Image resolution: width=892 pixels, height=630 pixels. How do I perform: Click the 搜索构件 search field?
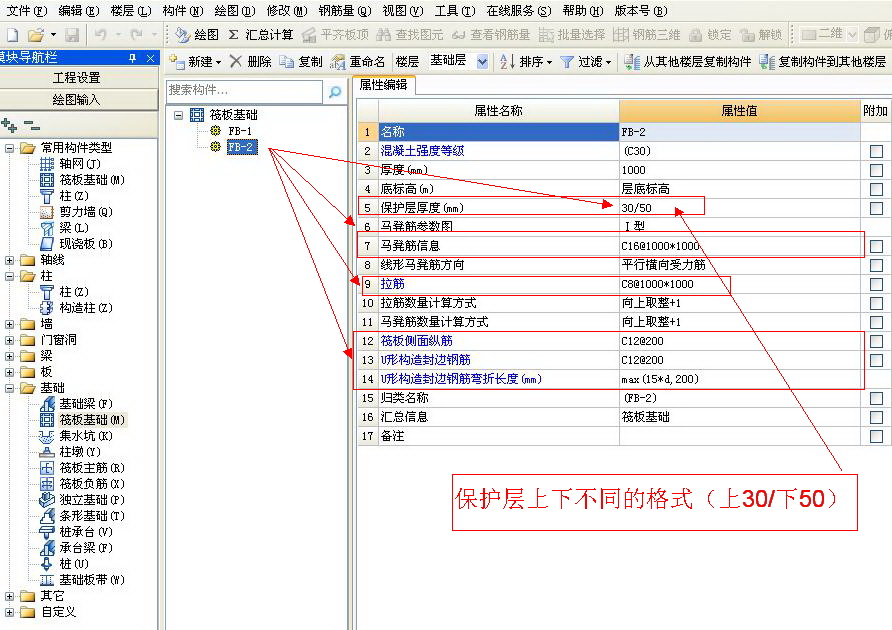pos(245,91)
